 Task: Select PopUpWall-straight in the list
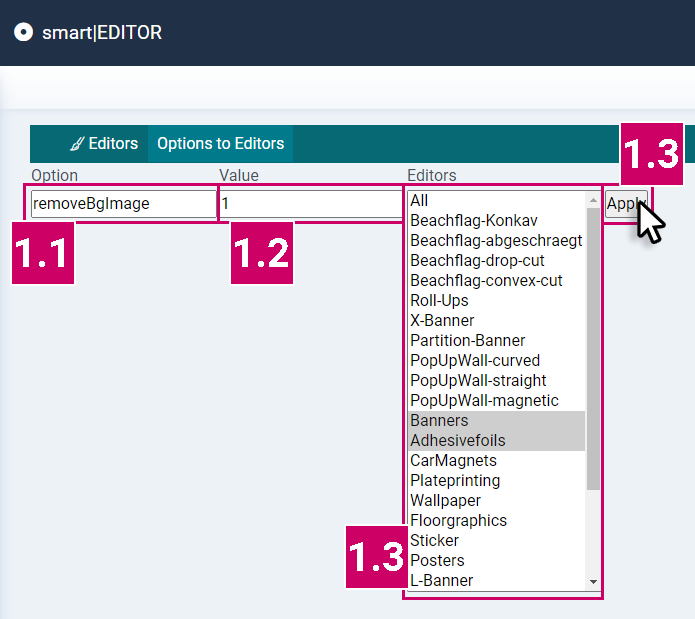tap(496, 380)
